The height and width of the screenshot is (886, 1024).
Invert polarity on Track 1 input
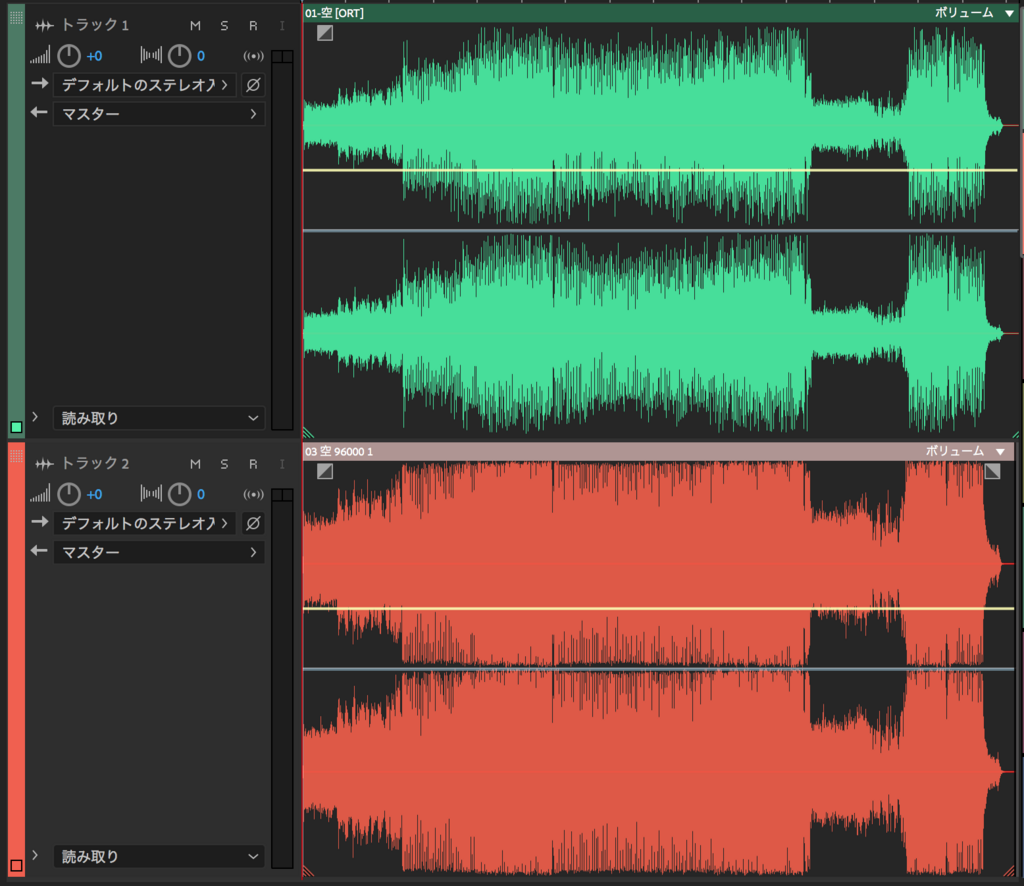(x=253, y=85)
